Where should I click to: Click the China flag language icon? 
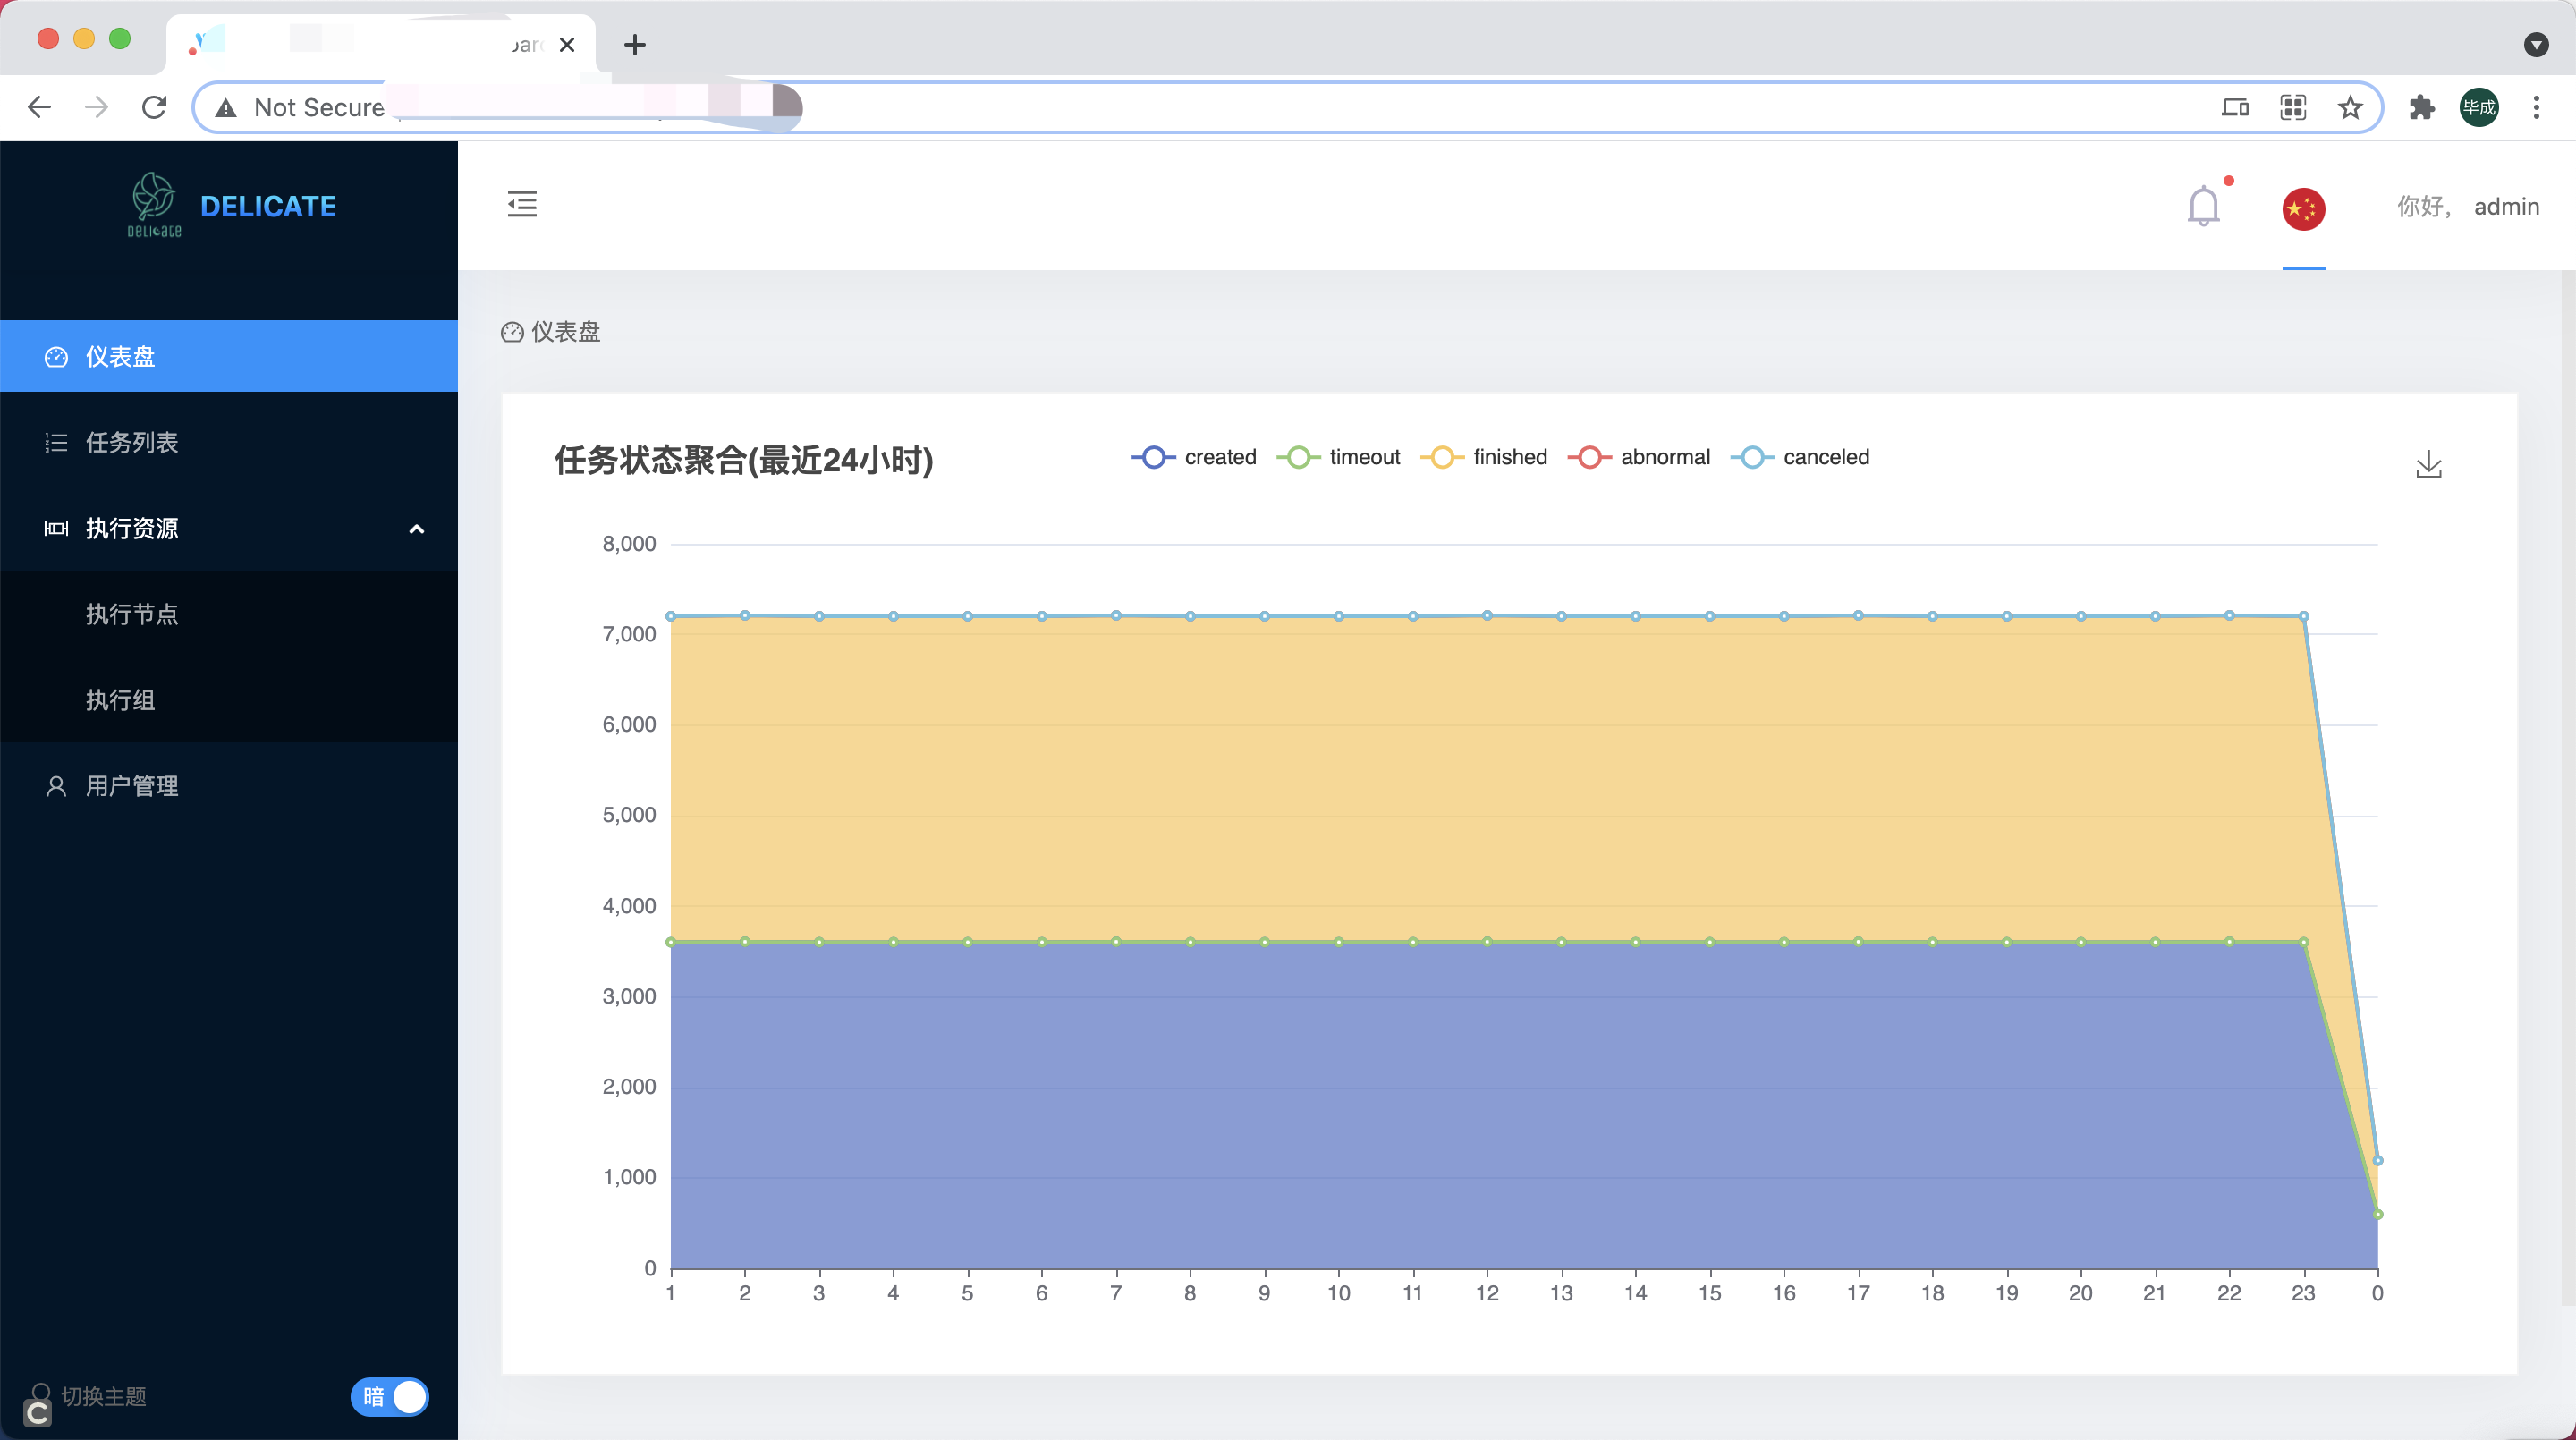point(2303,209)
